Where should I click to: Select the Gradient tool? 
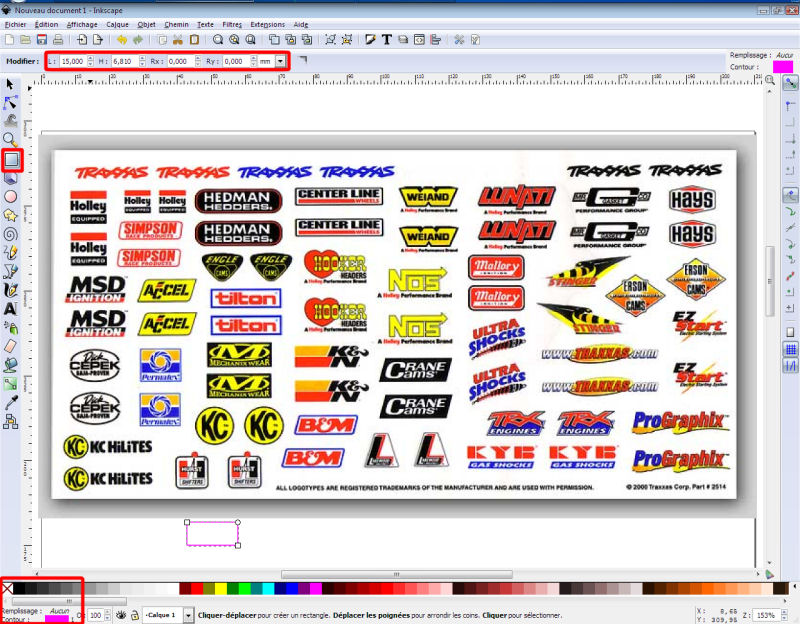click(x=11, y=384)
